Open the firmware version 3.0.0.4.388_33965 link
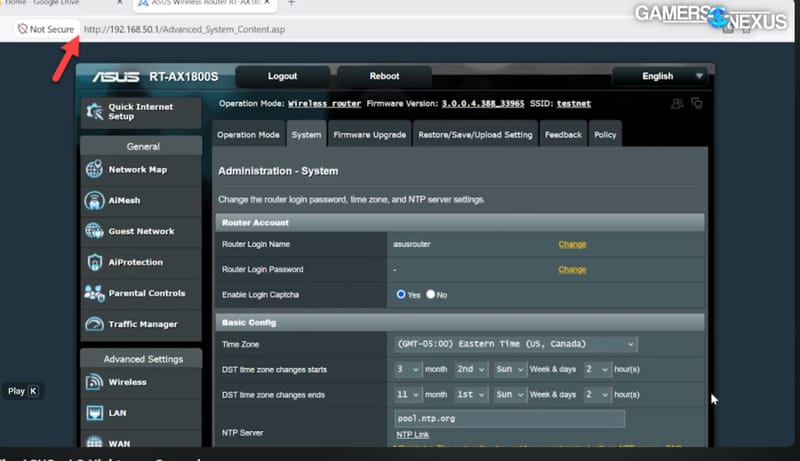800x461 pixels. pyautogui.click(x=483, y=104)
